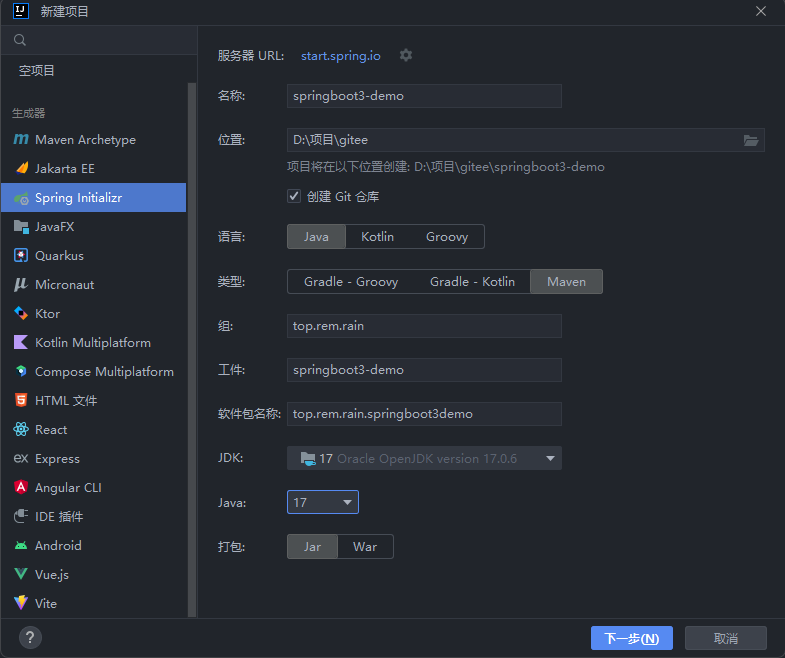This screenshot has width=785, height=658.
Task: Select Maven Archetype in generators list
Action: pyautogui.click(x=85, y=140)
